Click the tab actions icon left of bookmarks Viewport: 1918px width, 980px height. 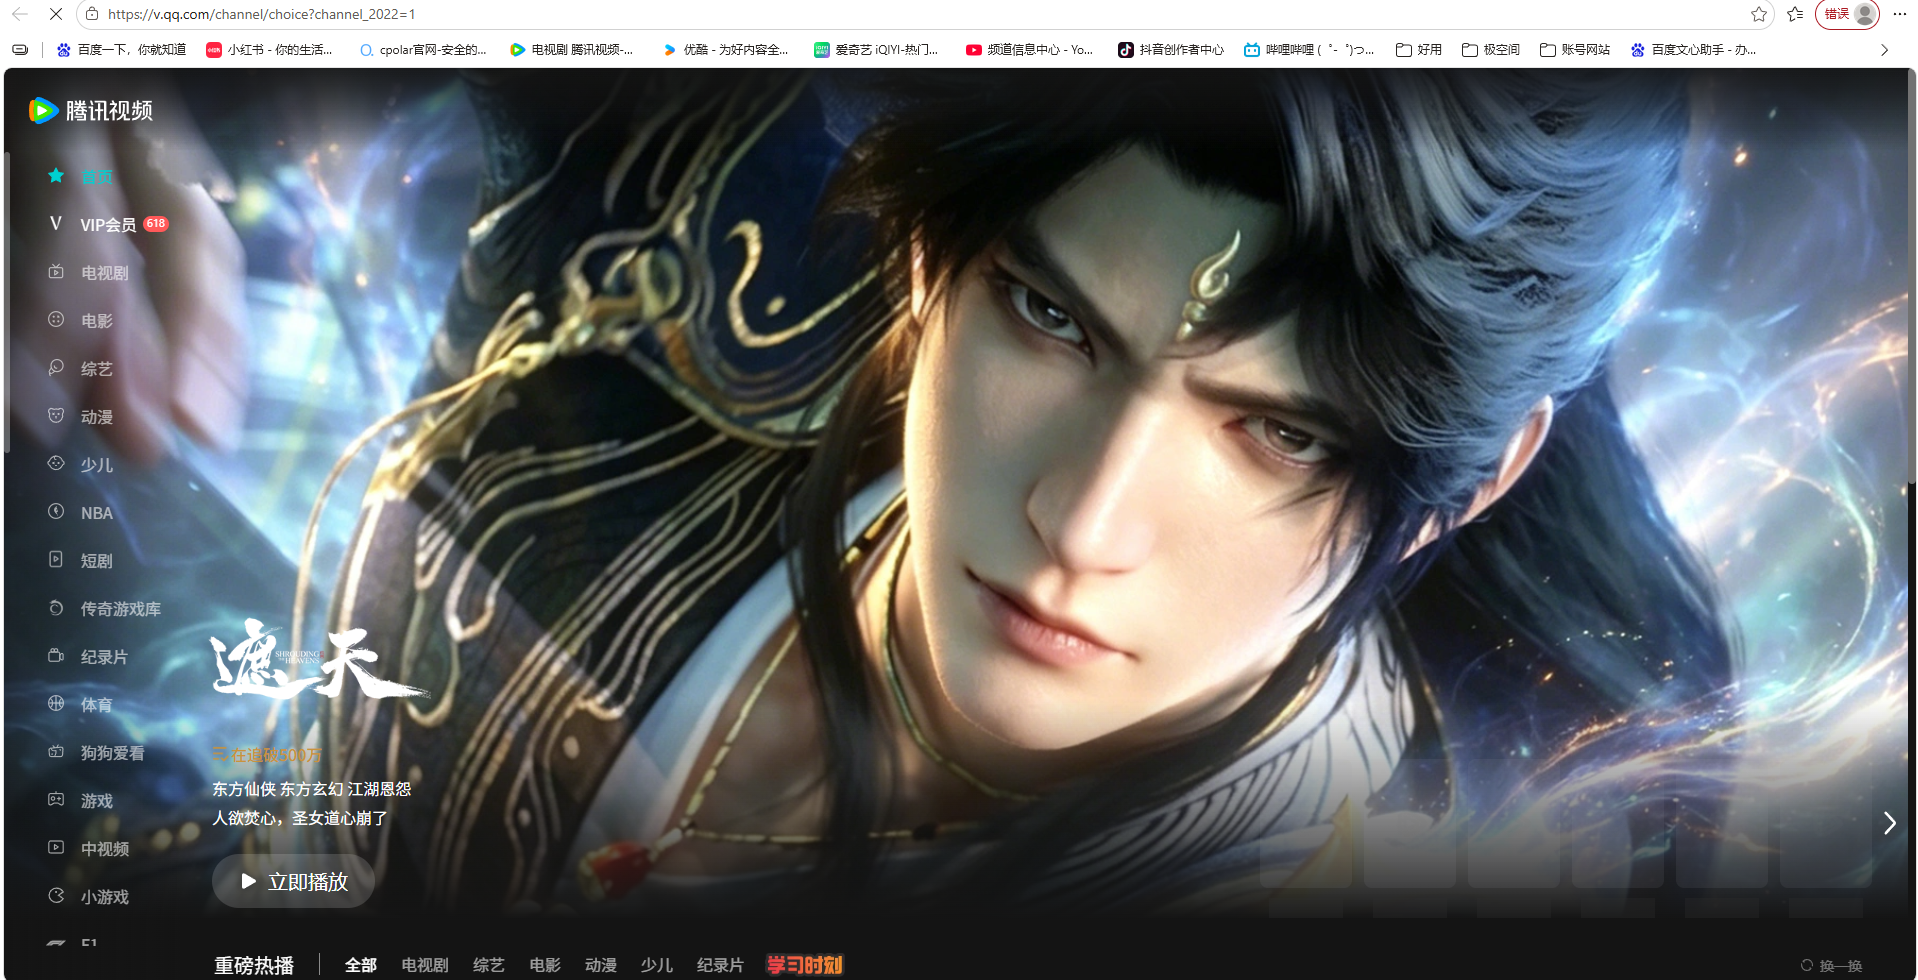click(x=20, y=49)
